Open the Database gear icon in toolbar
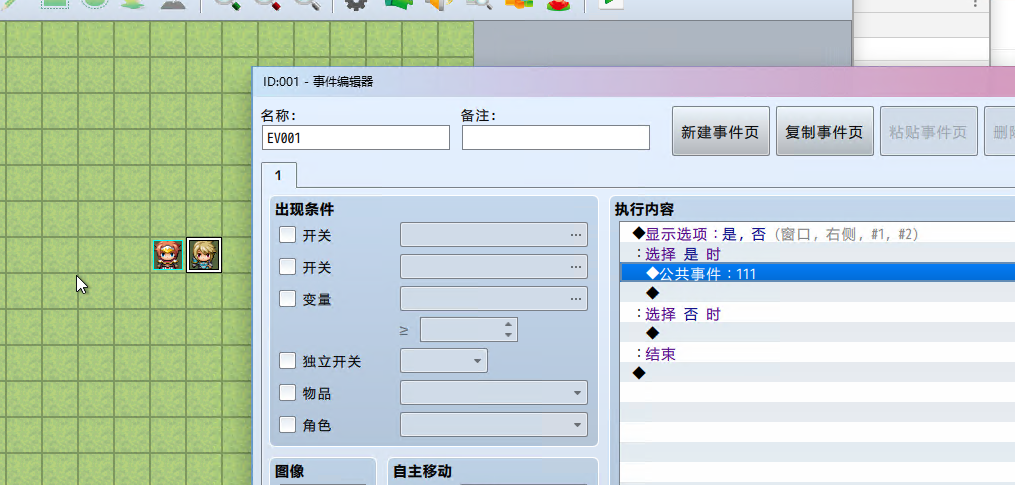The width and height of the screenshot is (1015, 485). [x=355, y=4]
